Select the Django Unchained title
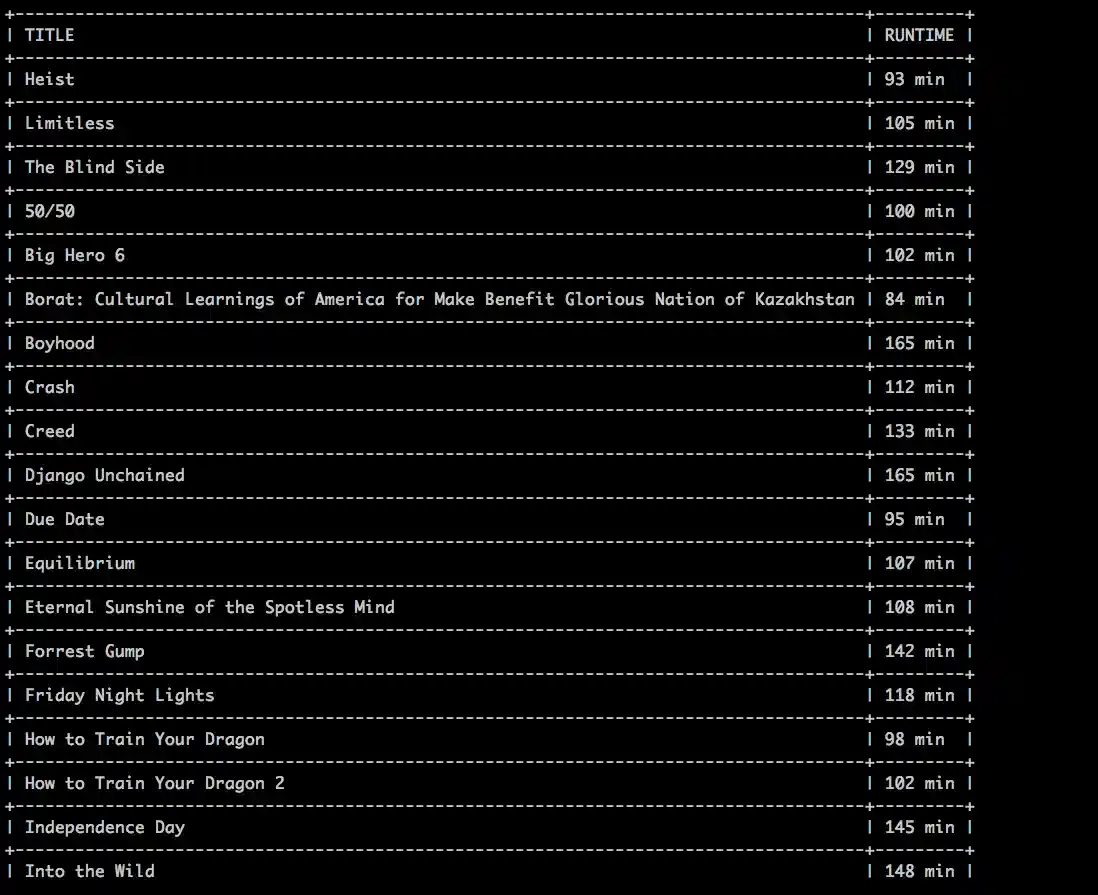The image size is (1098, 895). tap(104, 476)
